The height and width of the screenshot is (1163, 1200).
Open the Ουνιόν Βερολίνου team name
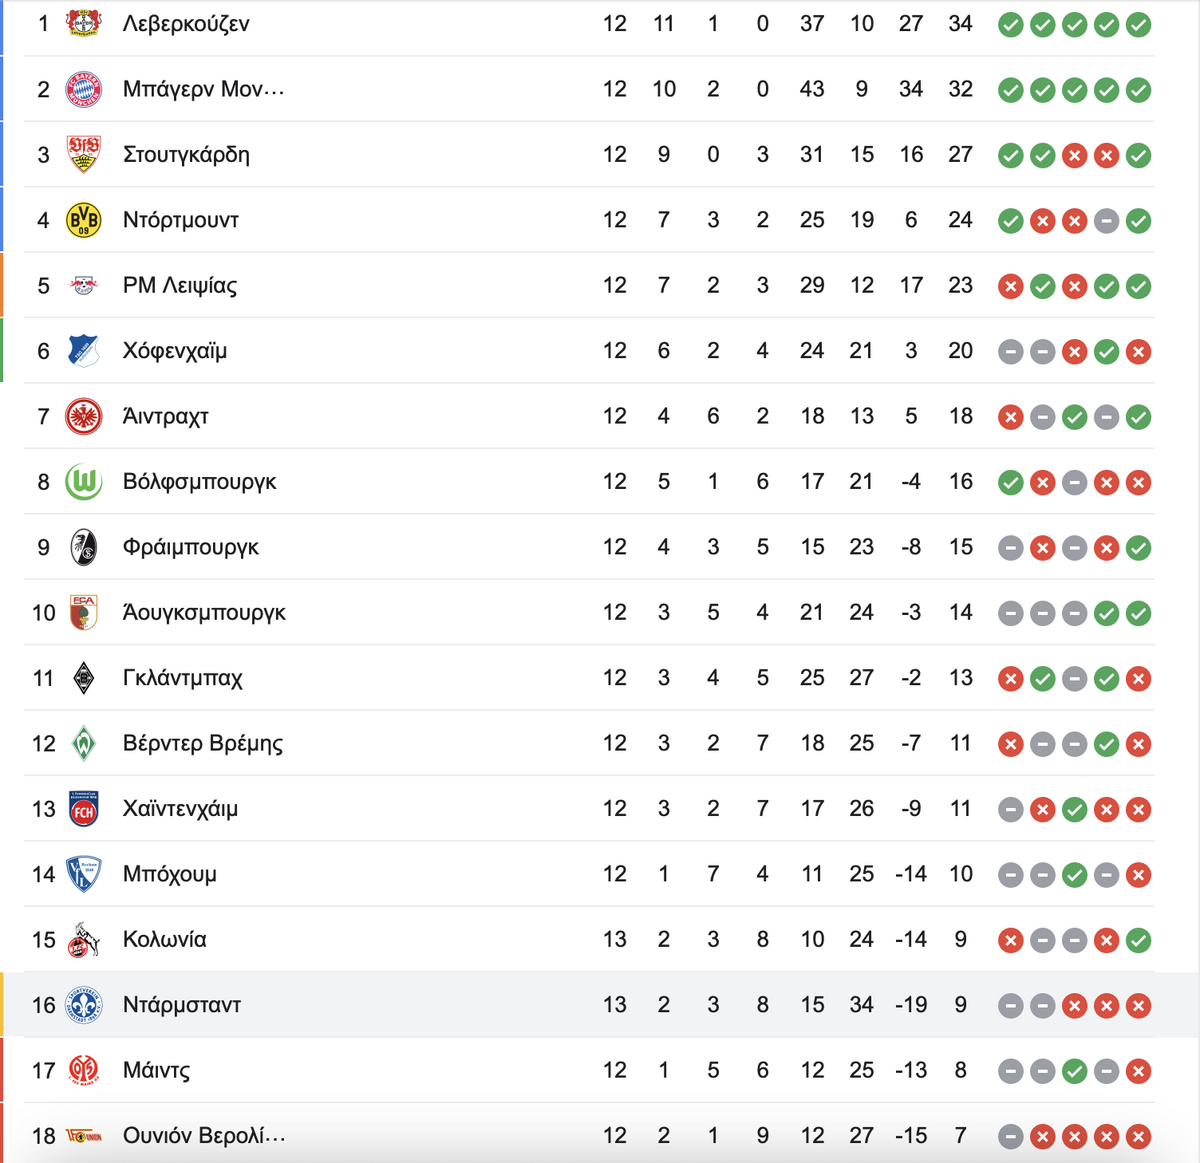[x=204, y=1136]
